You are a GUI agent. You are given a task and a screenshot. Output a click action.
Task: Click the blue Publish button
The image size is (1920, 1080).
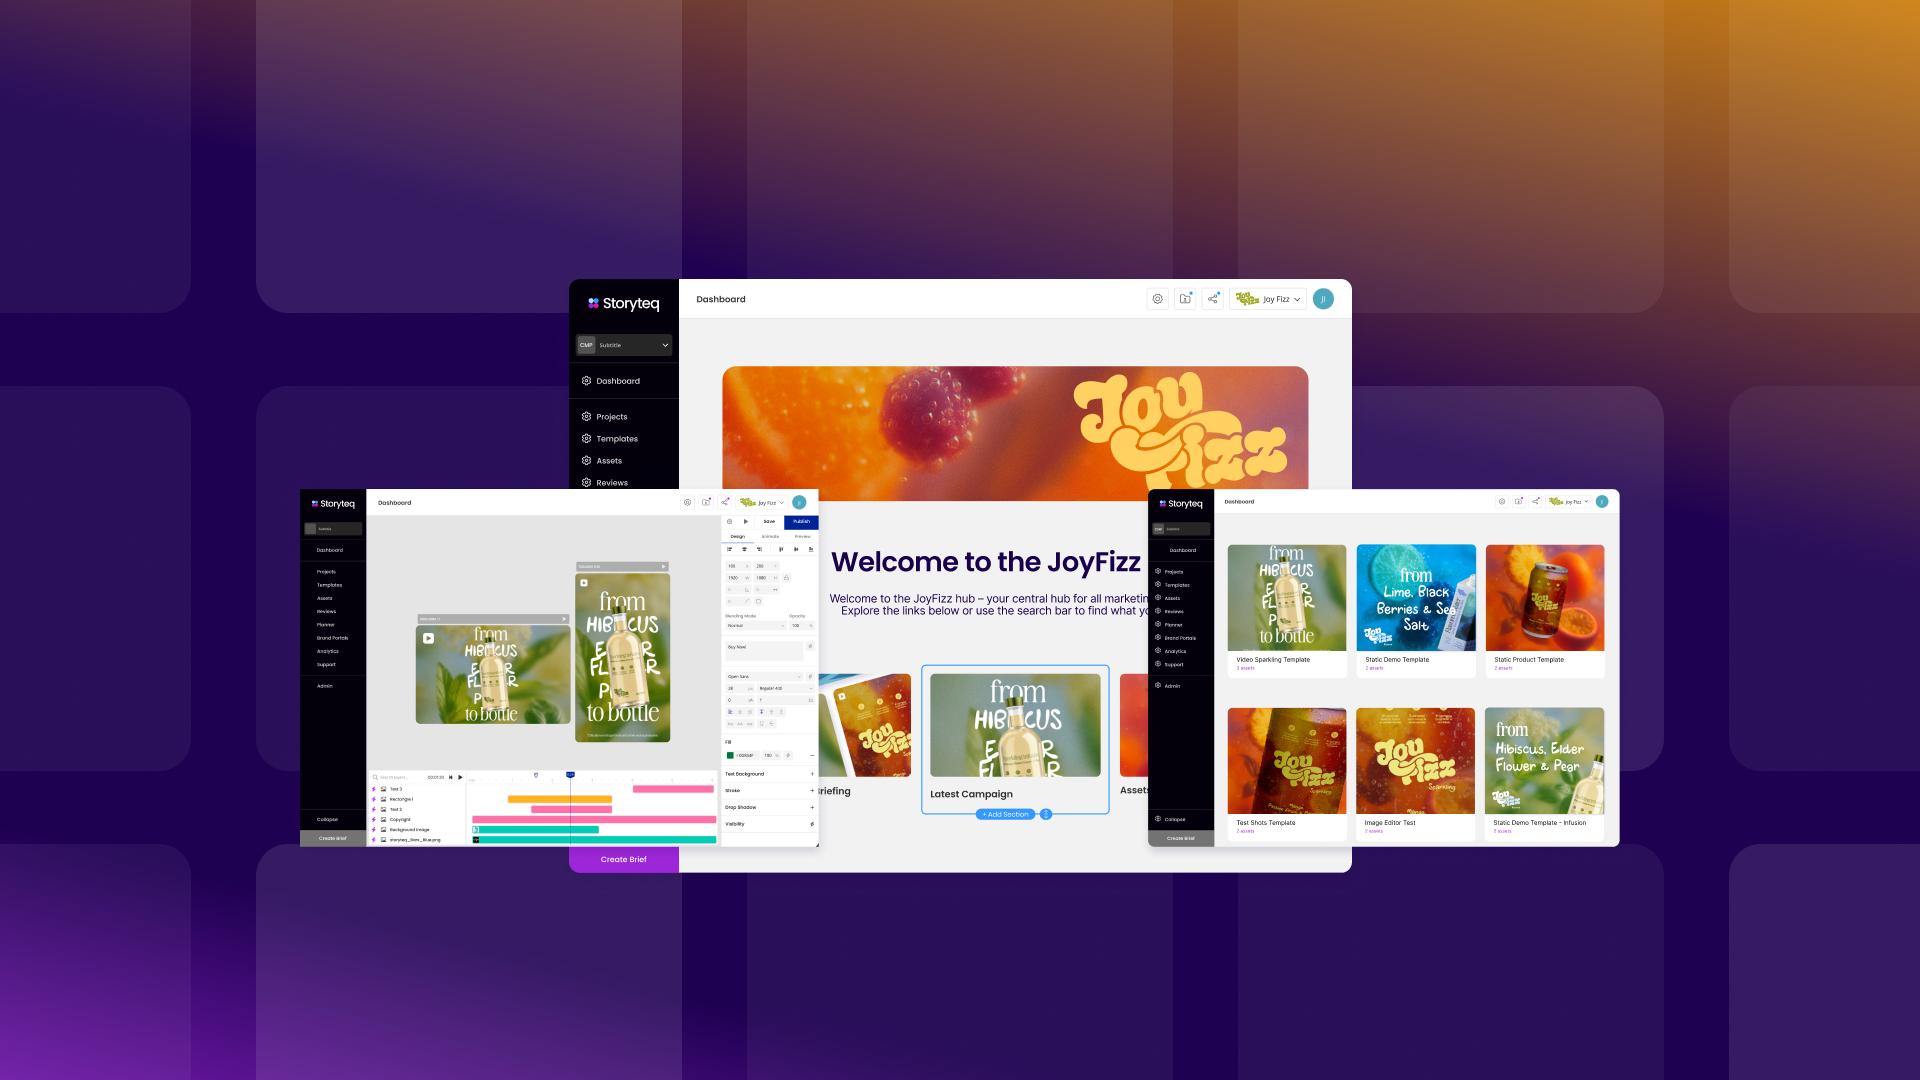click(x=801, y=522)
